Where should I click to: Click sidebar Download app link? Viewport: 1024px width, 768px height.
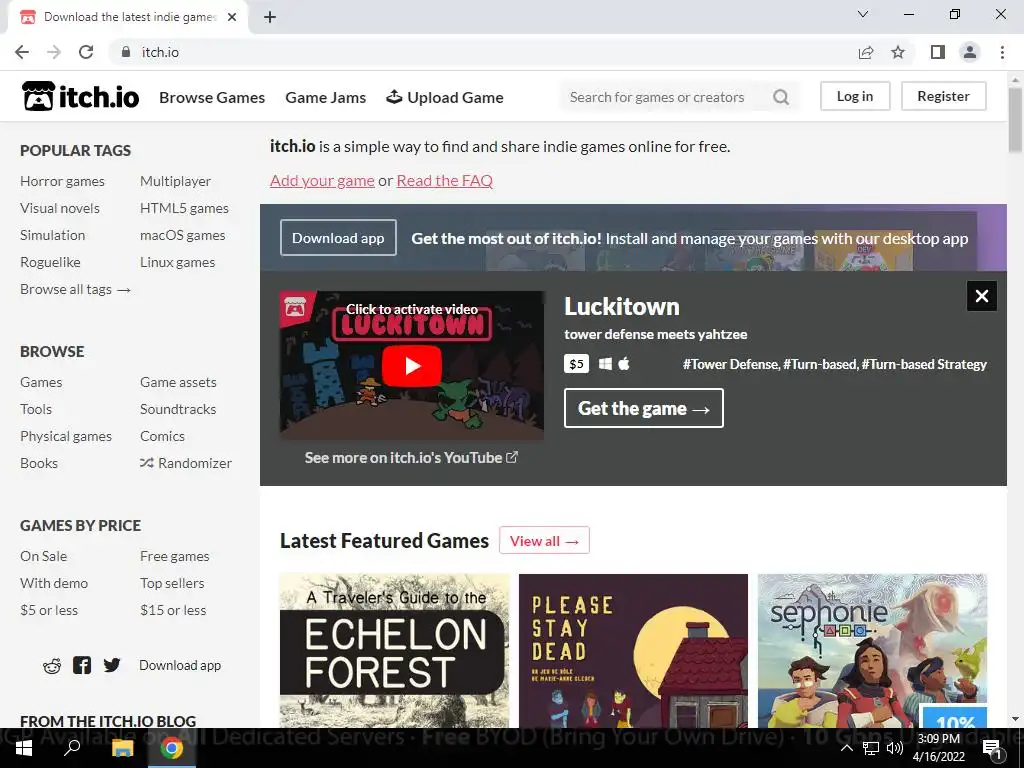(x=180, y=665)
